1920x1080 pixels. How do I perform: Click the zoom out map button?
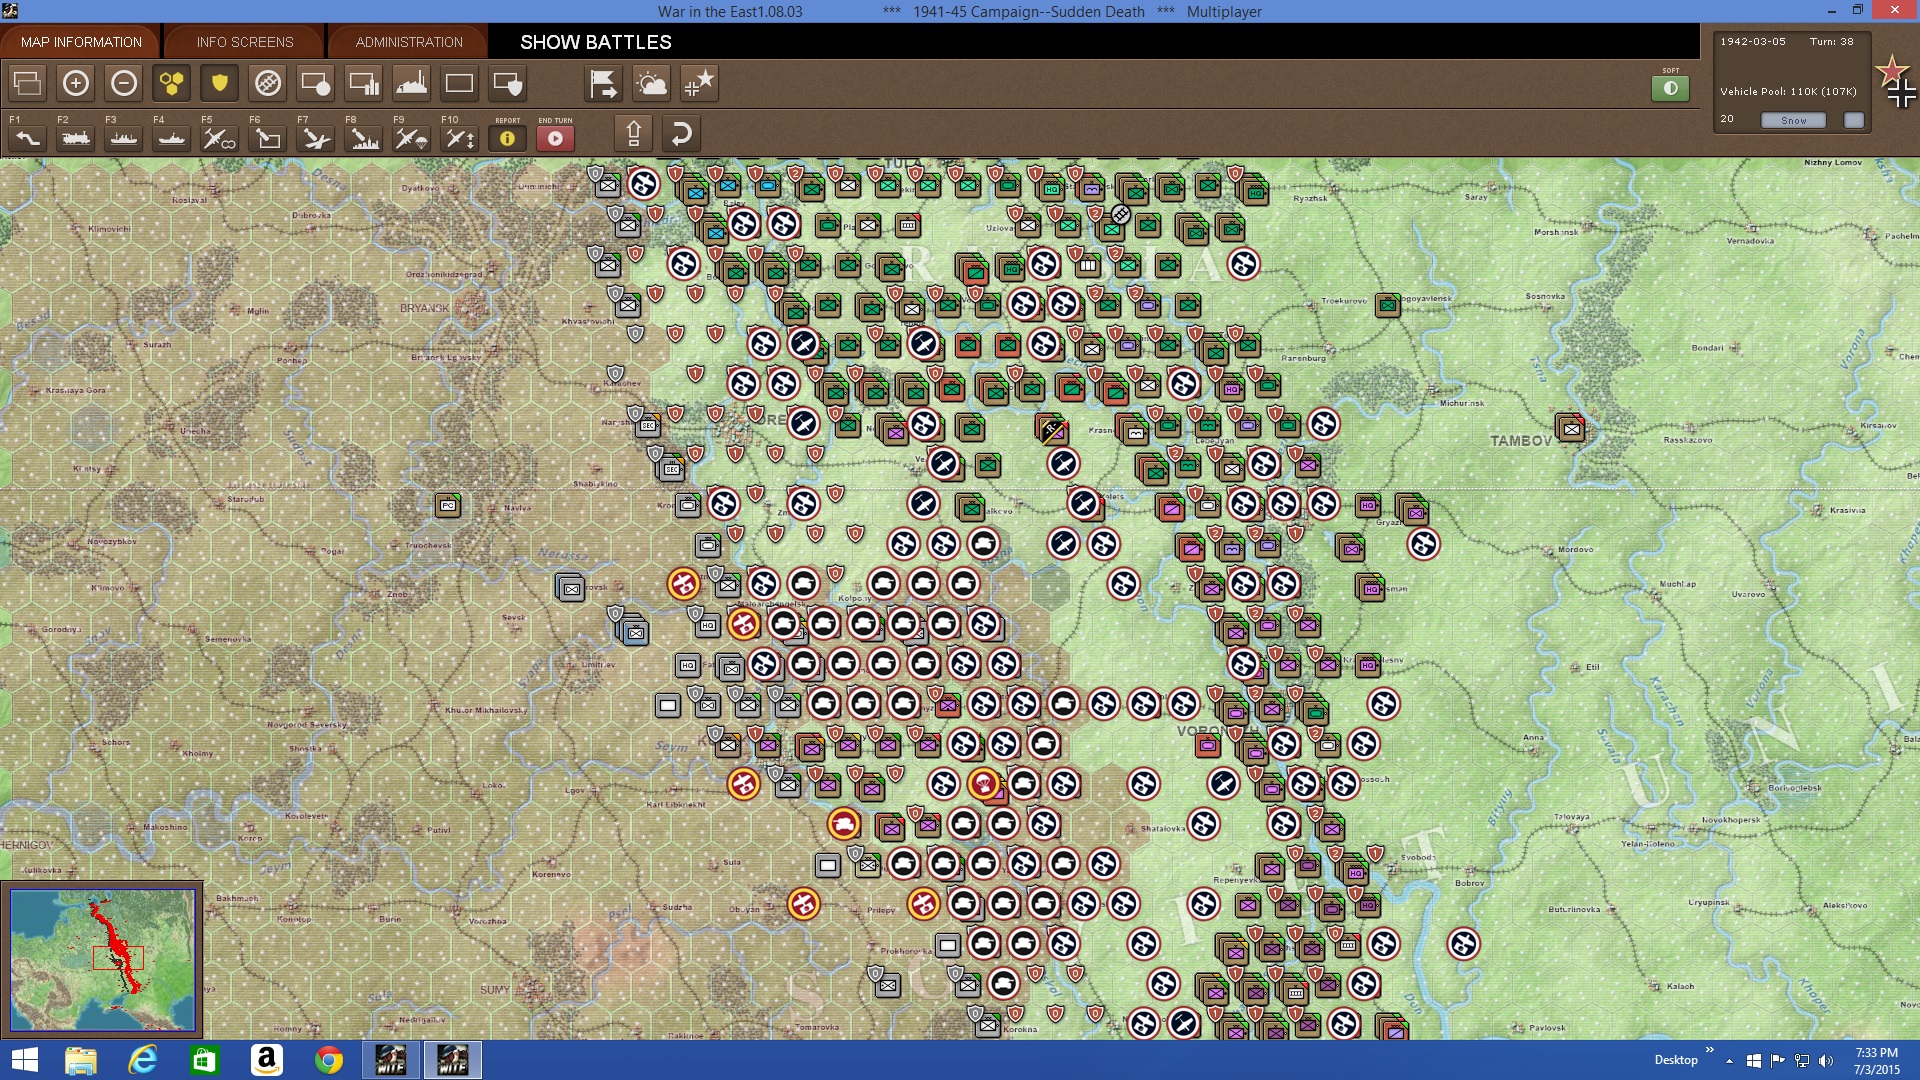tap(124, 83)
